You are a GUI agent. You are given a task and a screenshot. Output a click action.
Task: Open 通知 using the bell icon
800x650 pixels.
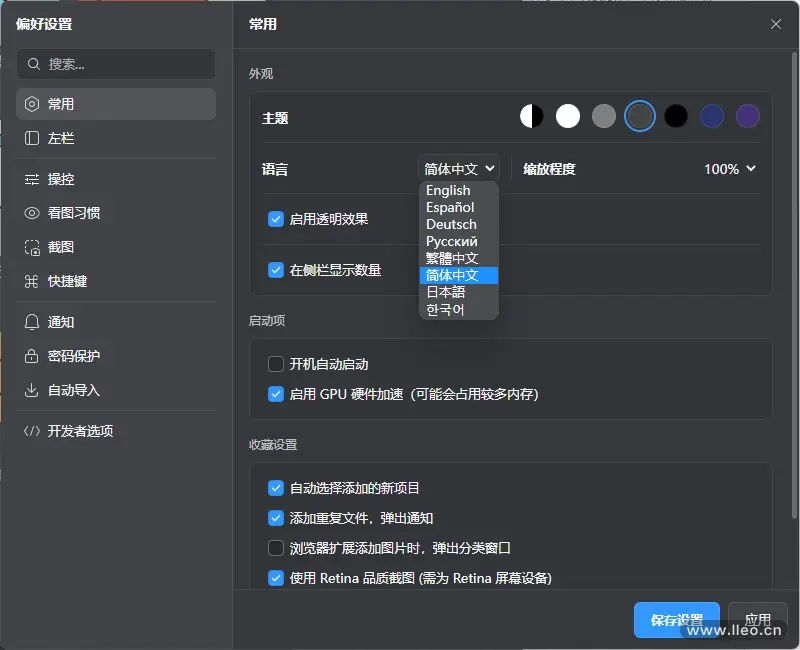(32, 322)
